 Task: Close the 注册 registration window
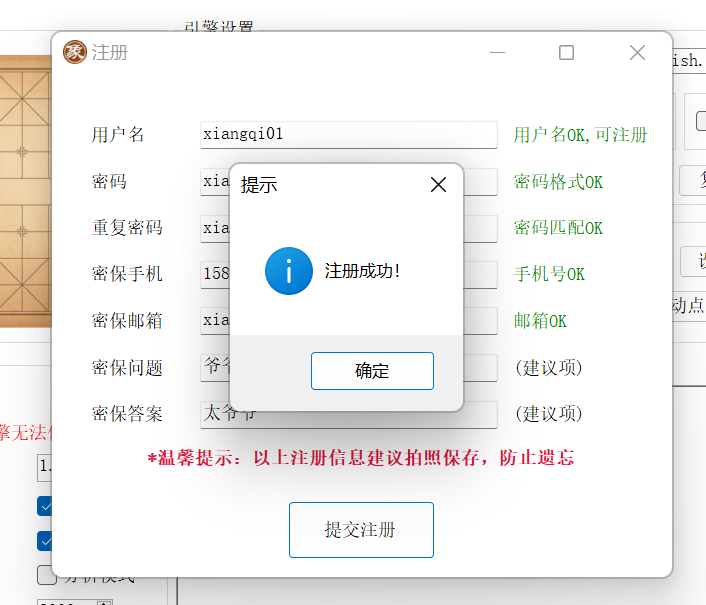pos(637,53)
